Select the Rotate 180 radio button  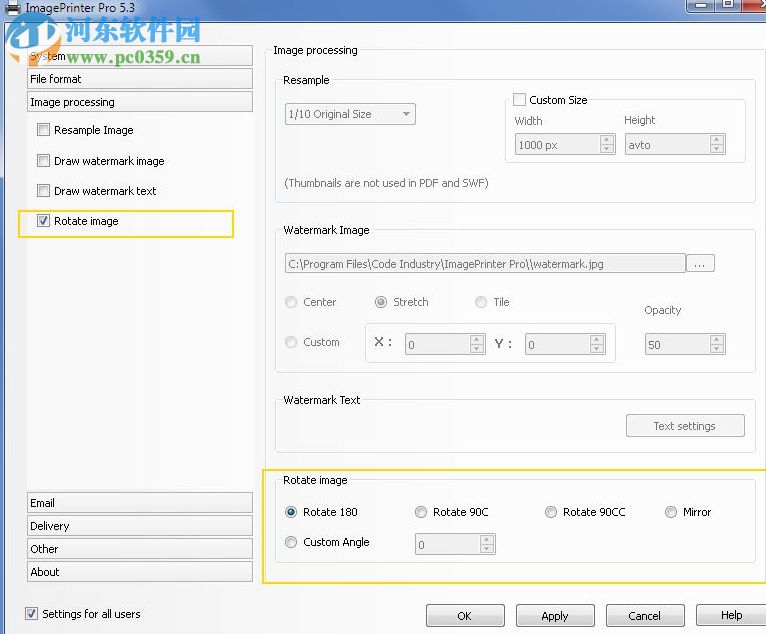coord(291,512)
